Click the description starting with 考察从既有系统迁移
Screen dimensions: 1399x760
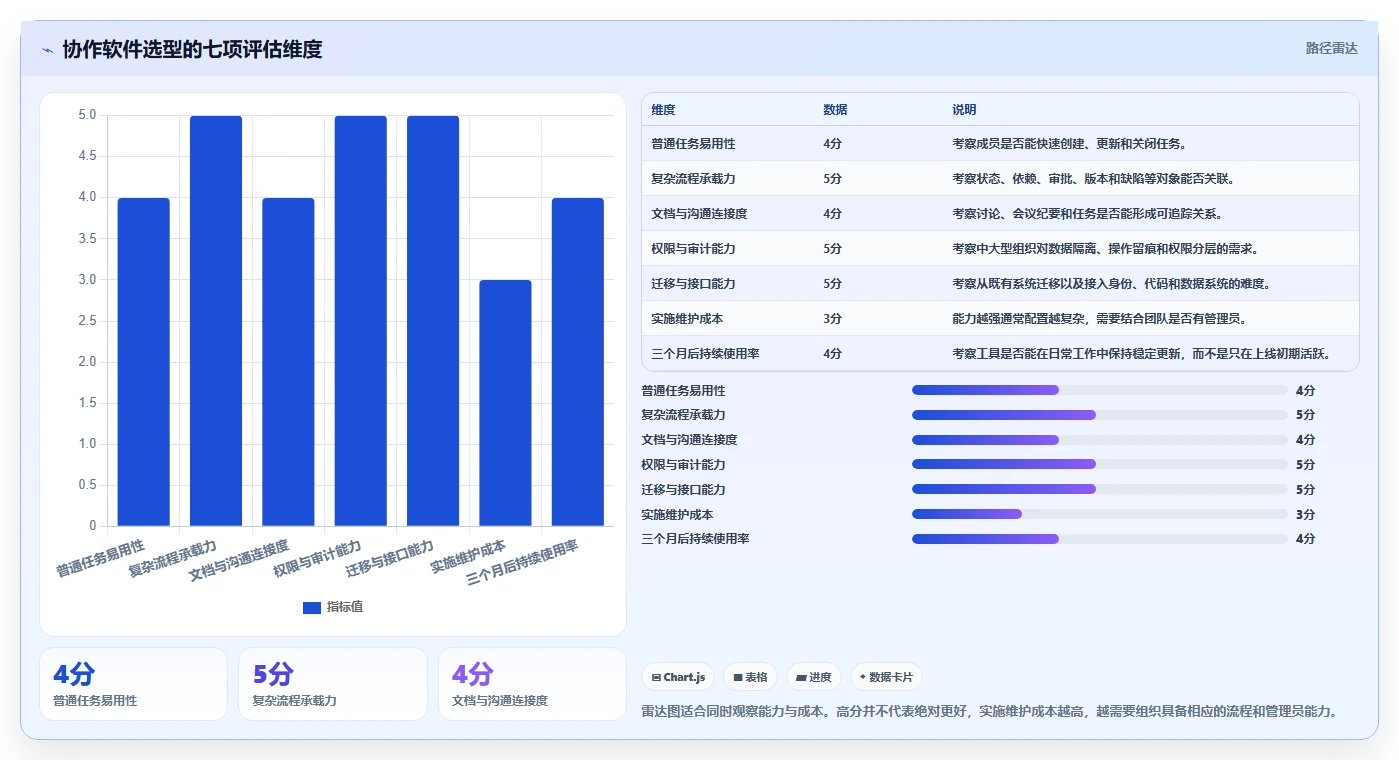click(1111, 284)
